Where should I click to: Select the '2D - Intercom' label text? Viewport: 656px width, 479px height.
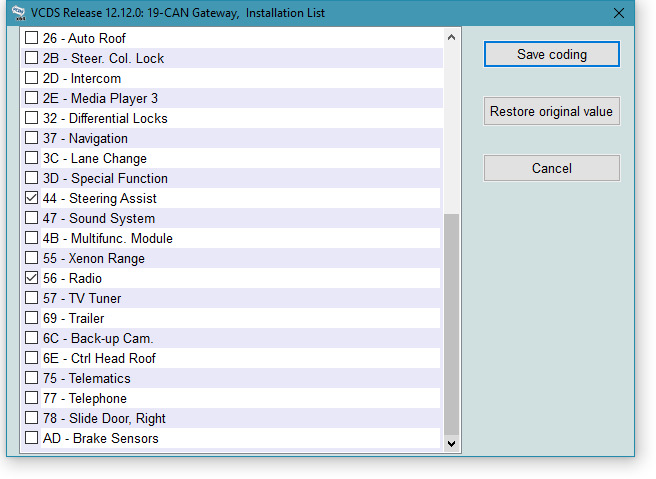point(82,78)
